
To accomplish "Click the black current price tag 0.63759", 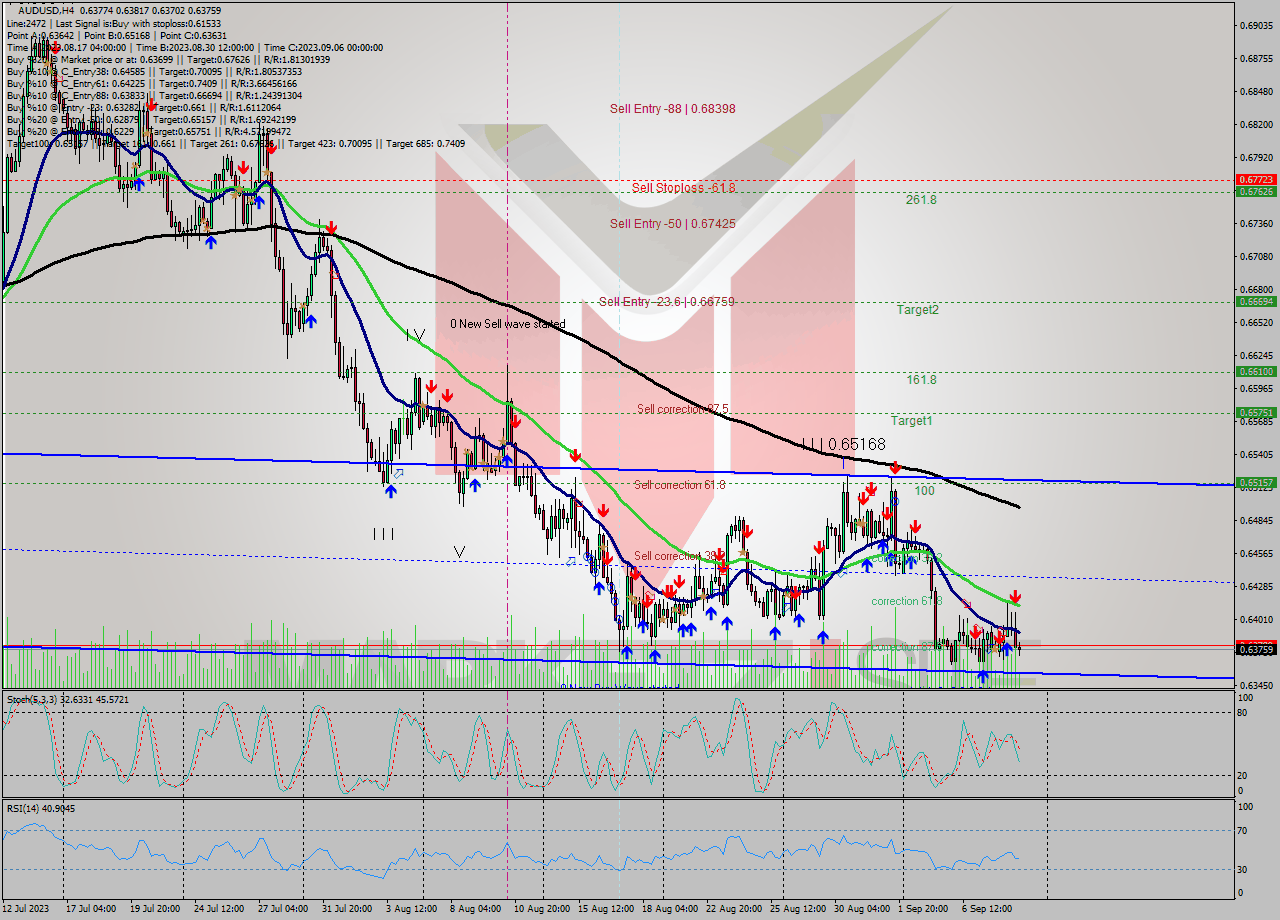I will click(1257, 650).
